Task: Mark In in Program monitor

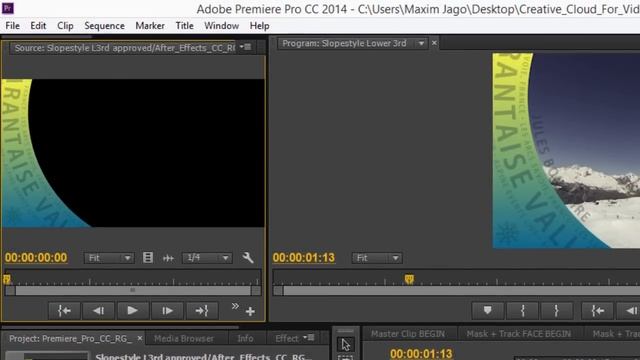Action: click(522, 311)
